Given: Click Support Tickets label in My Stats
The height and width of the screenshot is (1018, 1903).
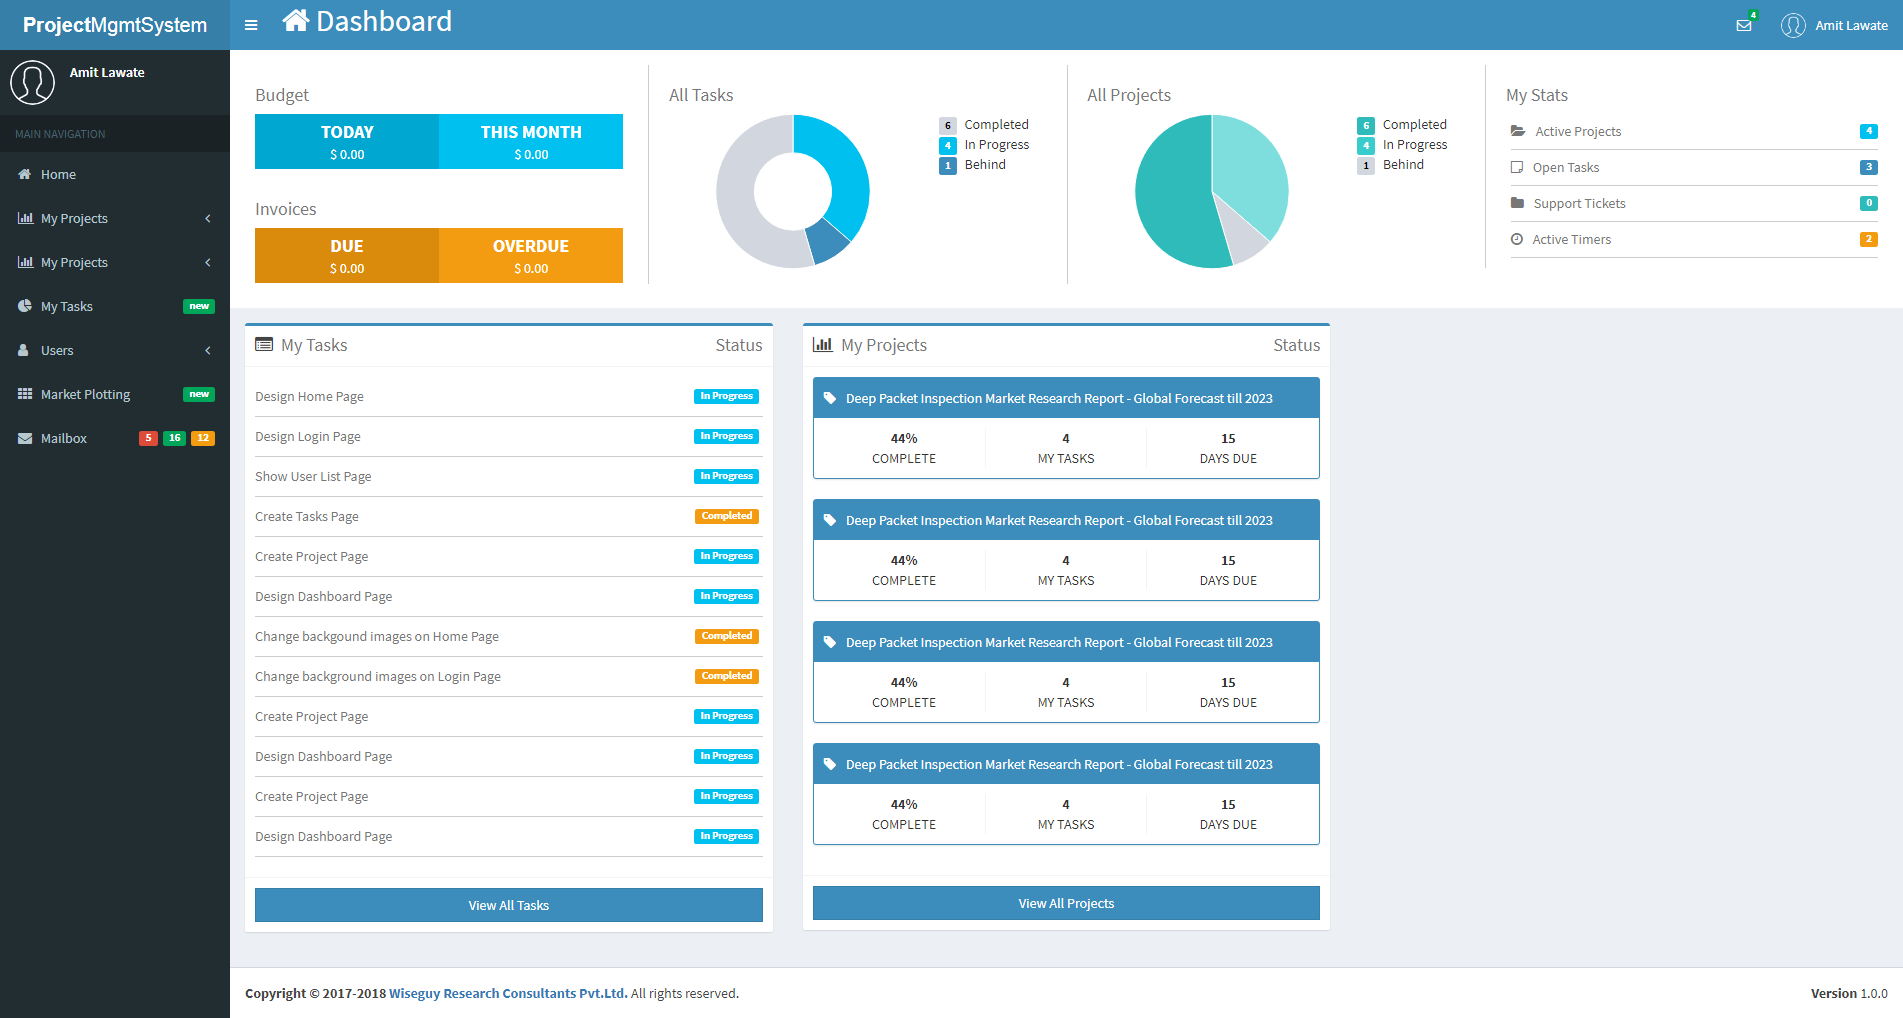Looking at the screenshot, I should pyautogui.click(x=1580, y=203).
